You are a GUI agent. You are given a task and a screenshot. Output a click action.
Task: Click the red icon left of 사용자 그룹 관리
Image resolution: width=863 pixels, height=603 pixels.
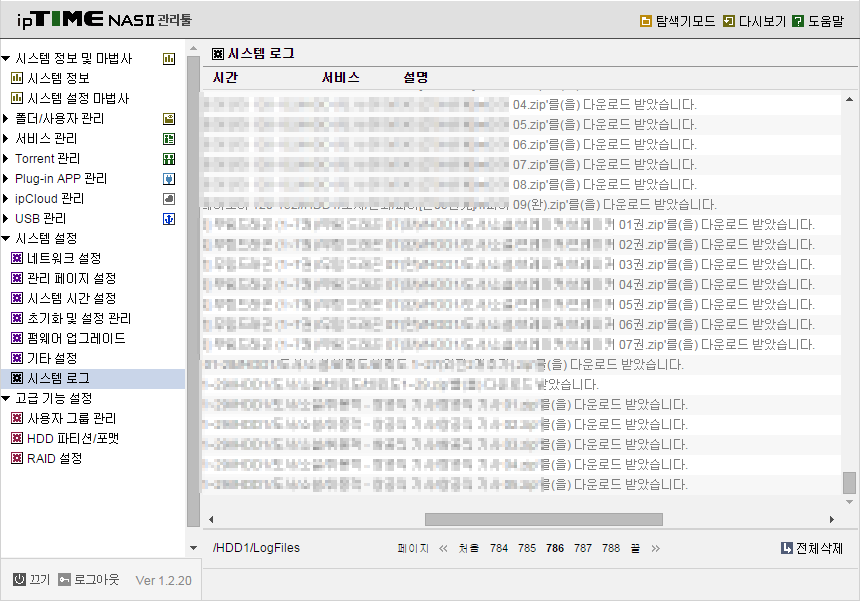click(17, 418)
